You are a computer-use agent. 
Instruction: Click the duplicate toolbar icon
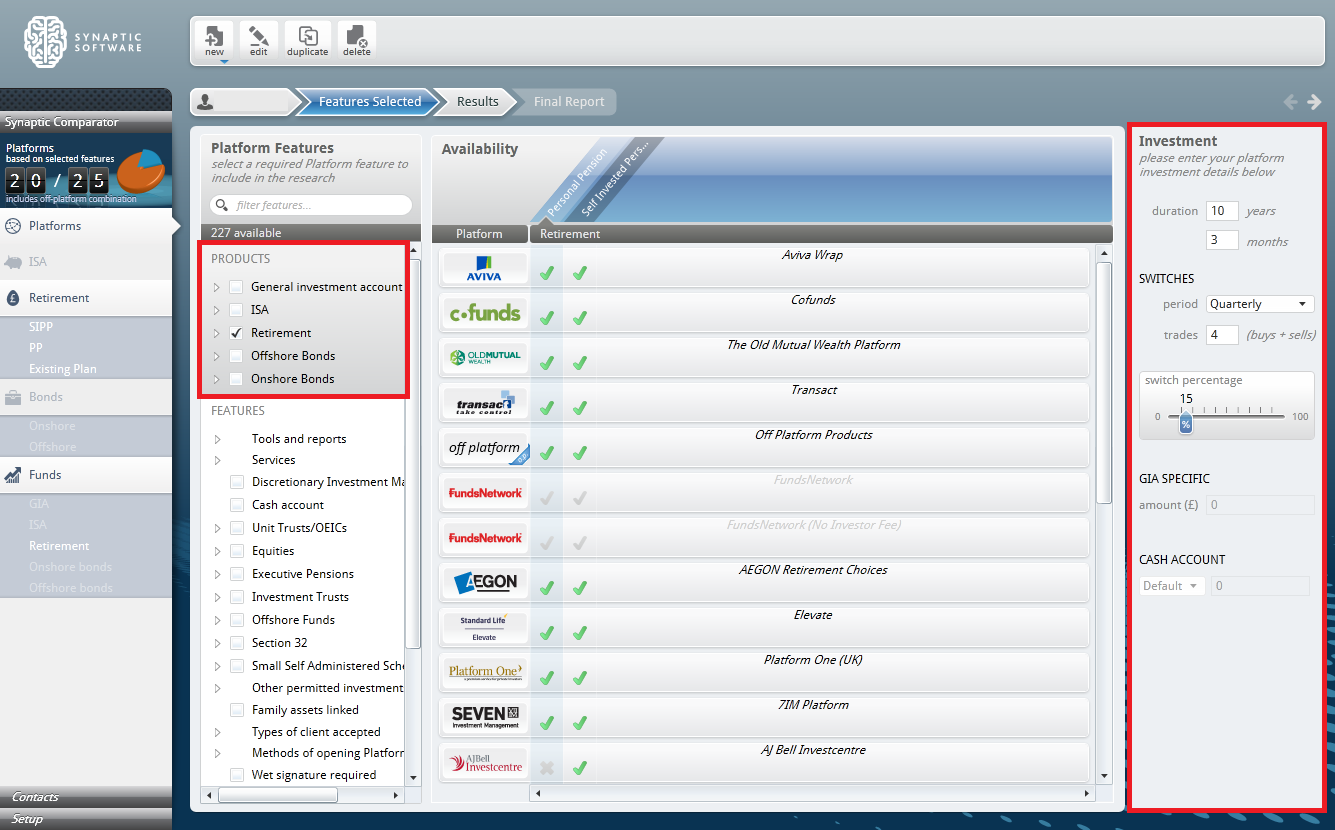pyautogui.click(x=307, y=40)
